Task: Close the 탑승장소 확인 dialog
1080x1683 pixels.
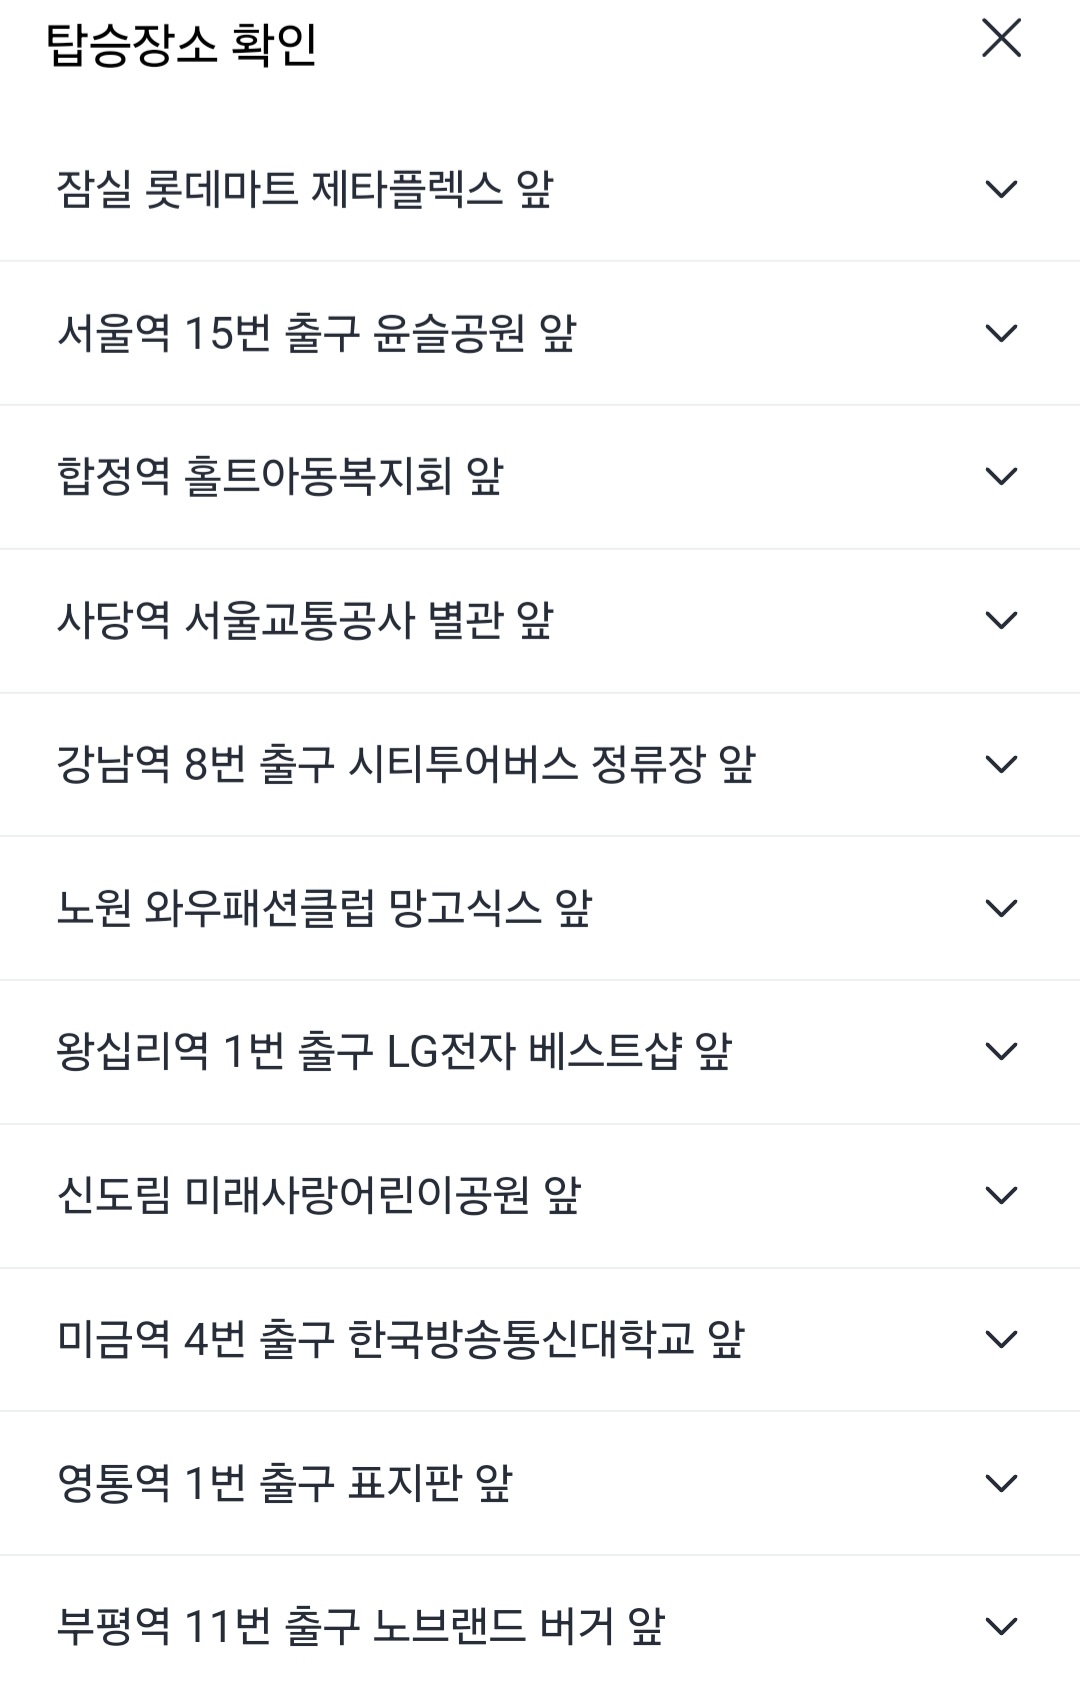Action: coord(1001,39)
